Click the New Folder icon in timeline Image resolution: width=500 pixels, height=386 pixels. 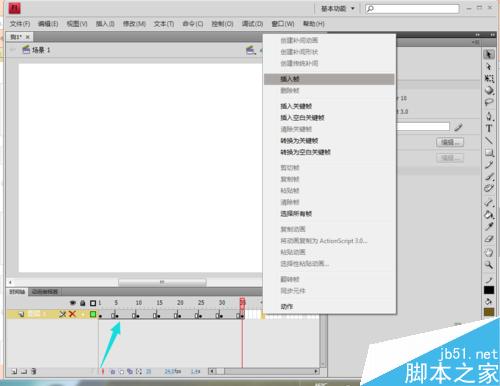point(24,371)
